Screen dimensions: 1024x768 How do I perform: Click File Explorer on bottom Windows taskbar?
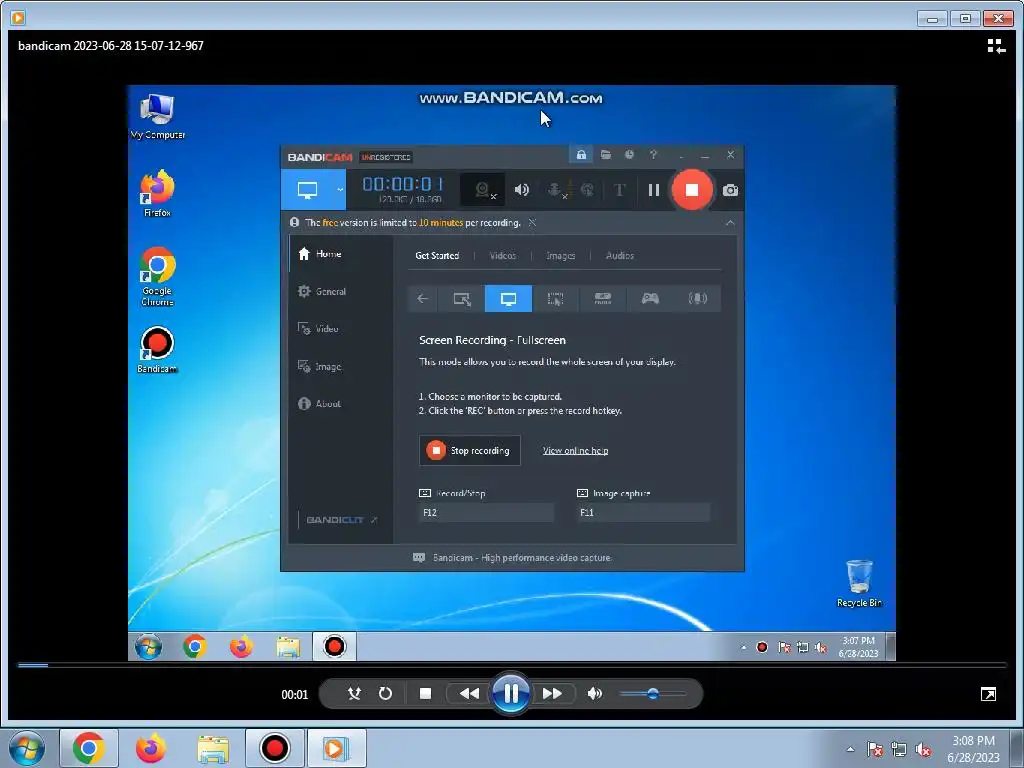point(213,748)
